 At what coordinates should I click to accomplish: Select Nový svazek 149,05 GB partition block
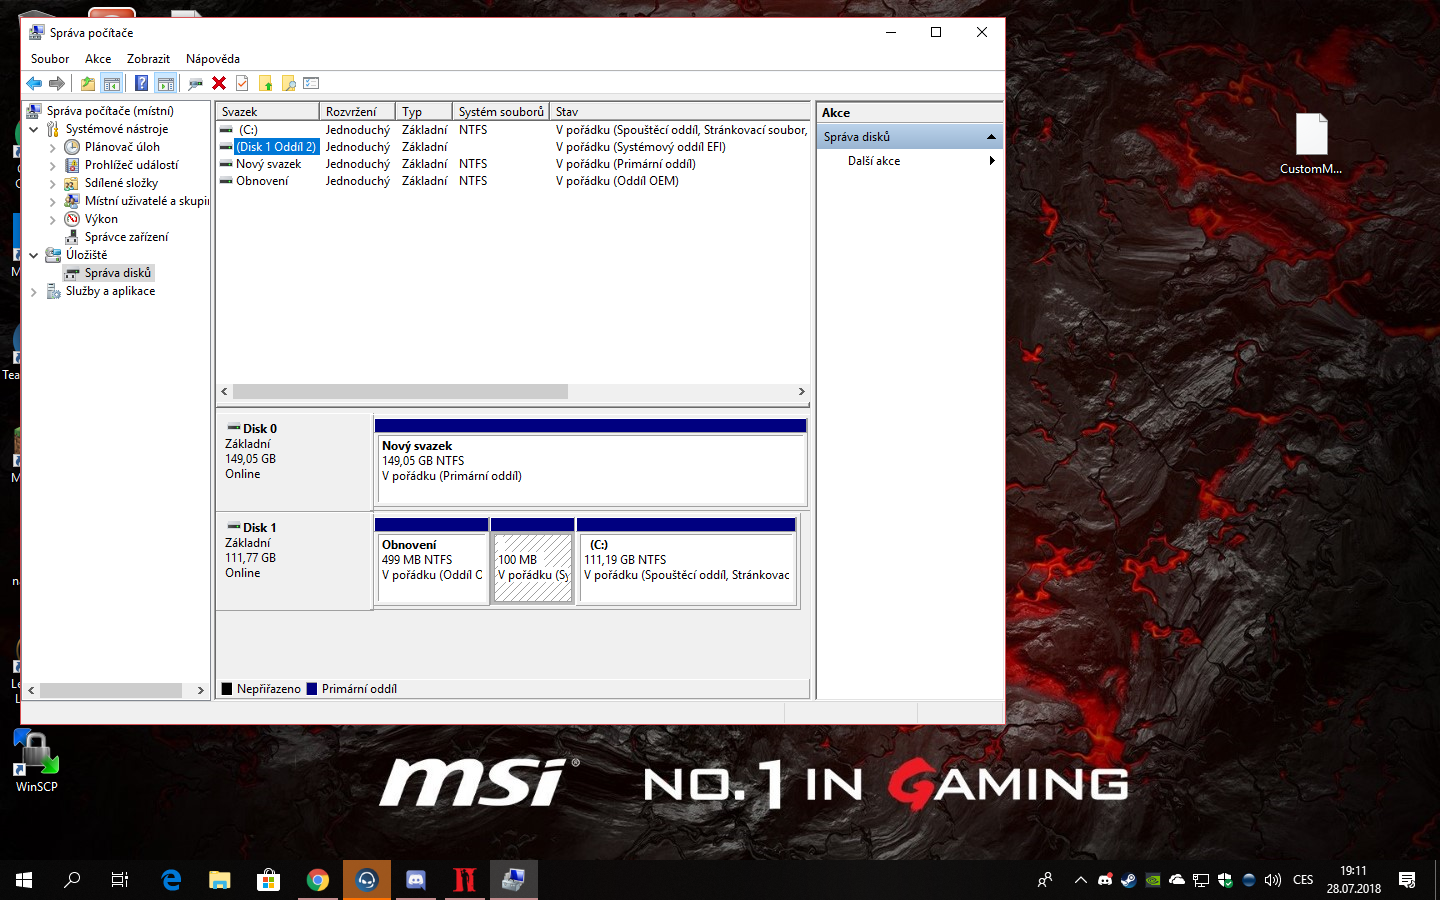(x=591, y=462)
